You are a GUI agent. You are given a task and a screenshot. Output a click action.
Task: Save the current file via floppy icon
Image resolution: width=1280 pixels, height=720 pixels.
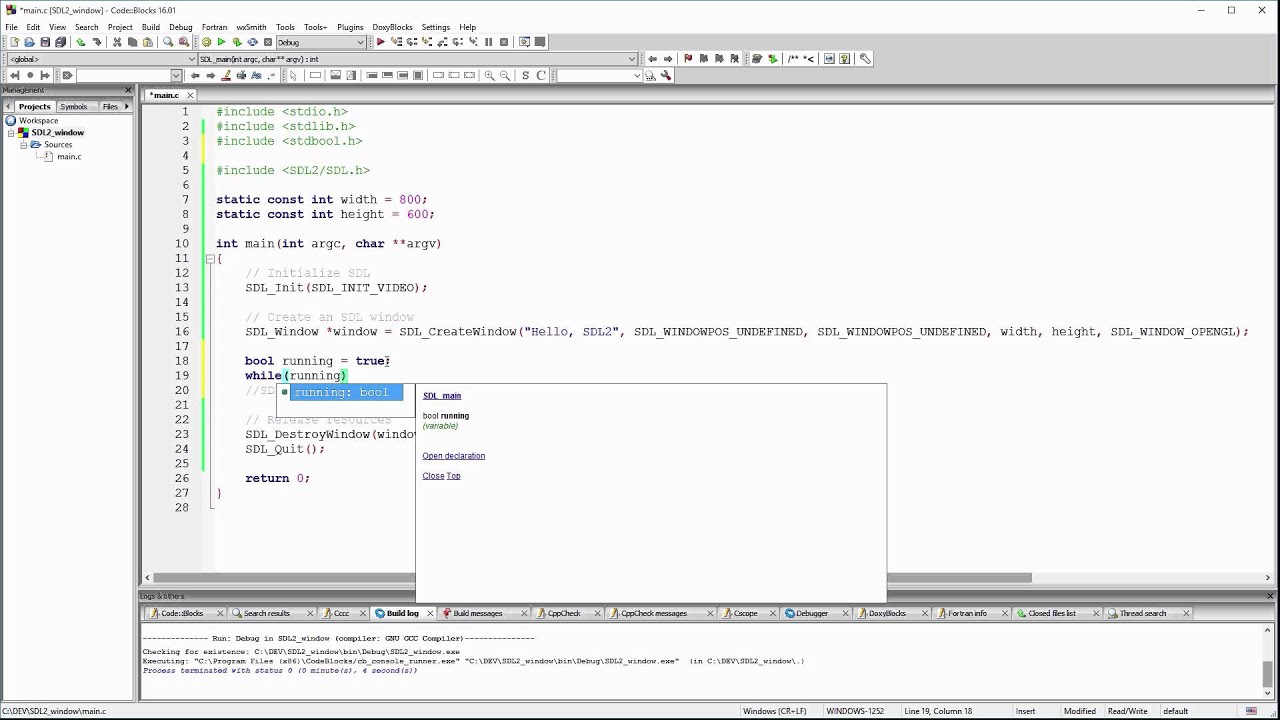[45, 42]
